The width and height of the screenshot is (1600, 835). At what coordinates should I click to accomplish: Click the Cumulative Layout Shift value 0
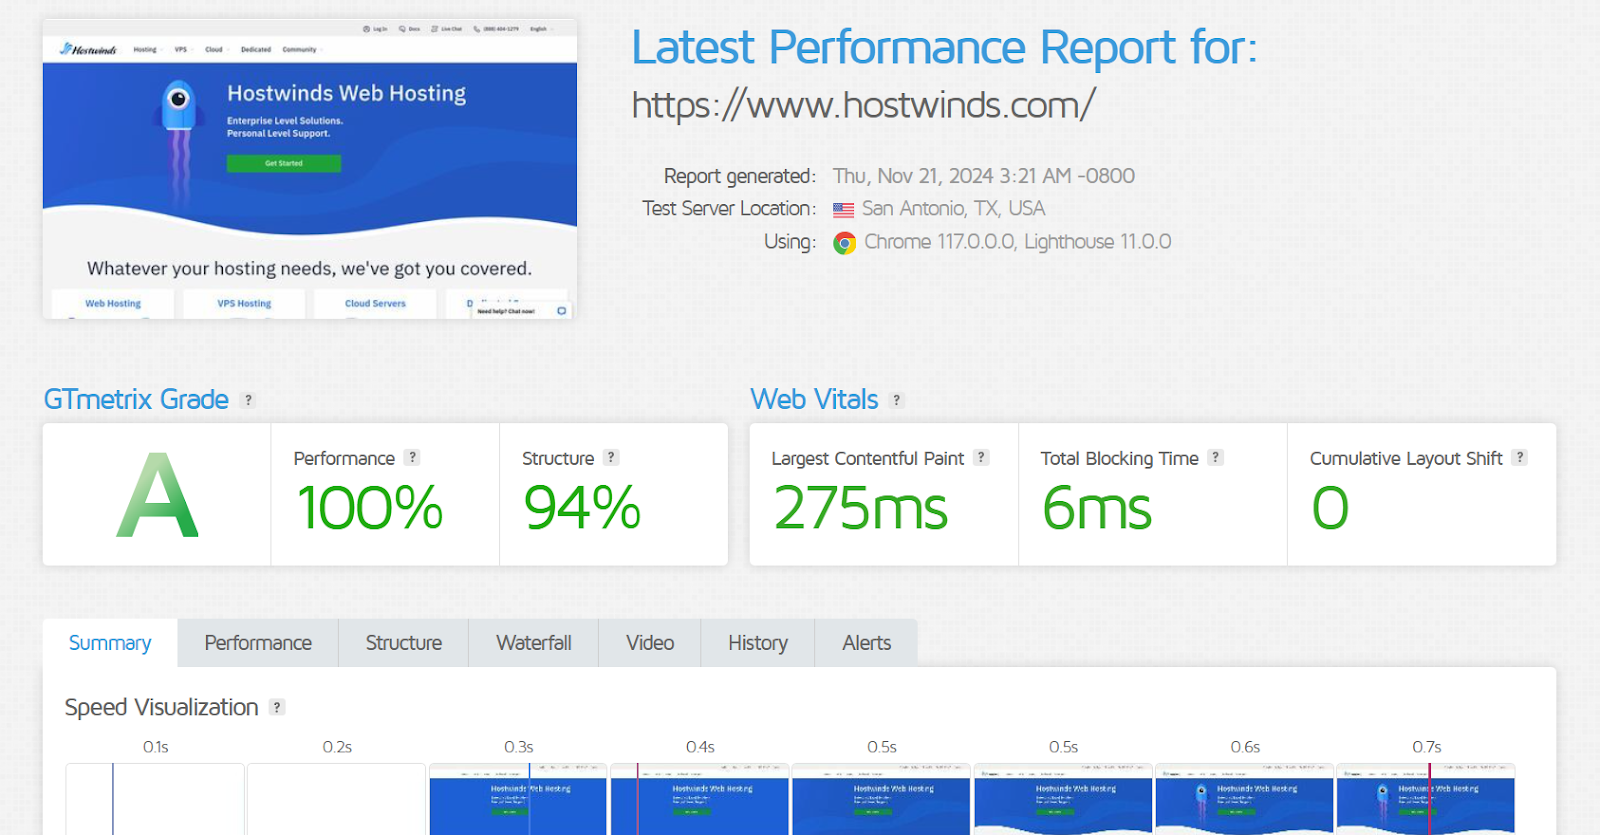(1330, 508)
